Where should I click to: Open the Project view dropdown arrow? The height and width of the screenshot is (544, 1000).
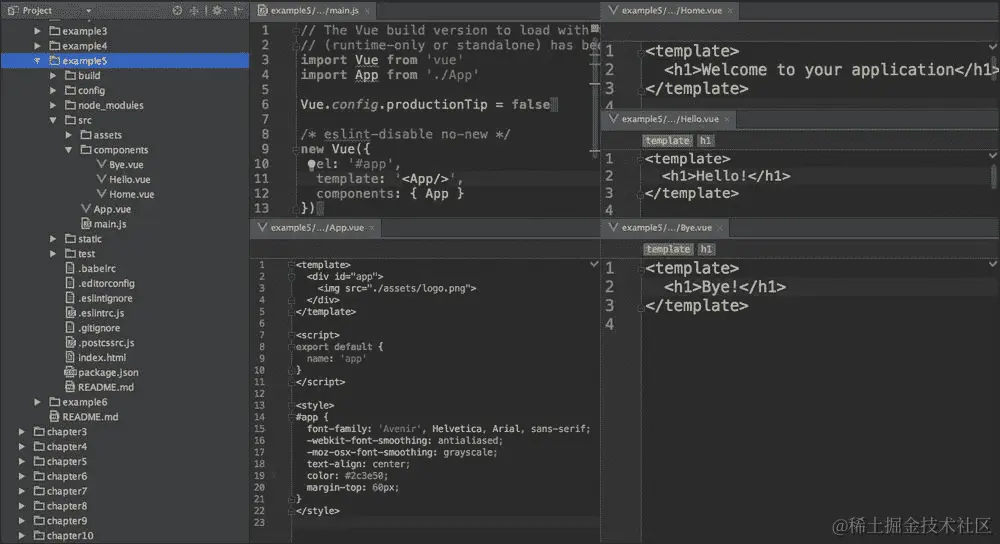[89, 11]
